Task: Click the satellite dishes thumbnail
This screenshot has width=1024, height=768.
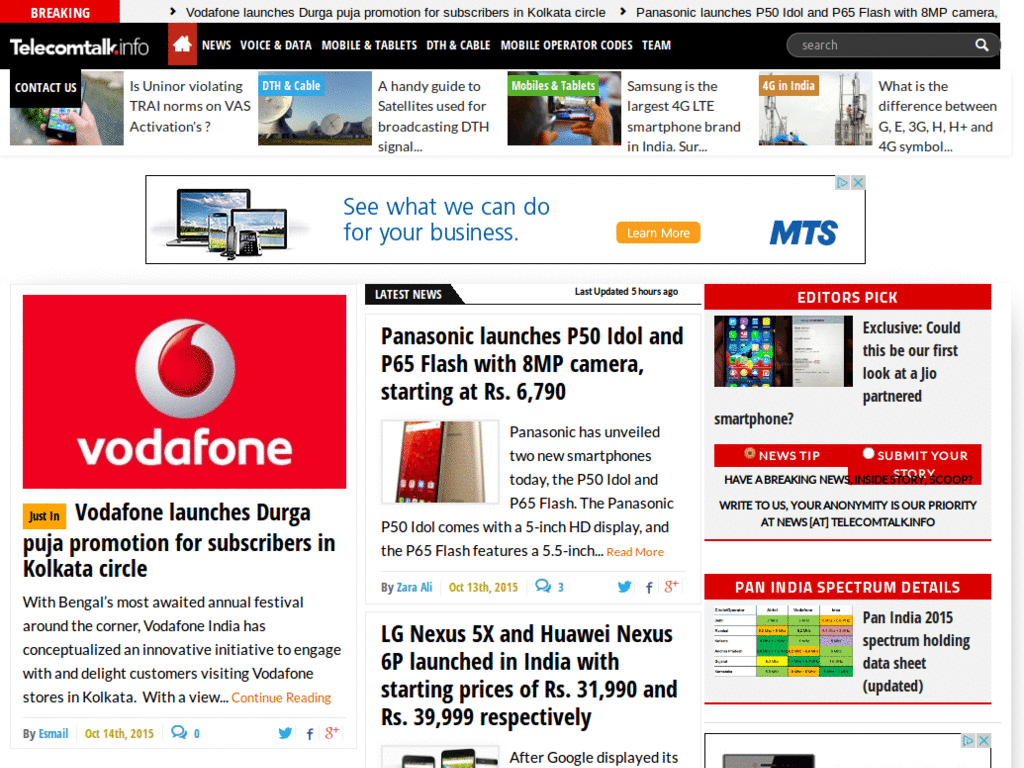Action: (315, 108)
